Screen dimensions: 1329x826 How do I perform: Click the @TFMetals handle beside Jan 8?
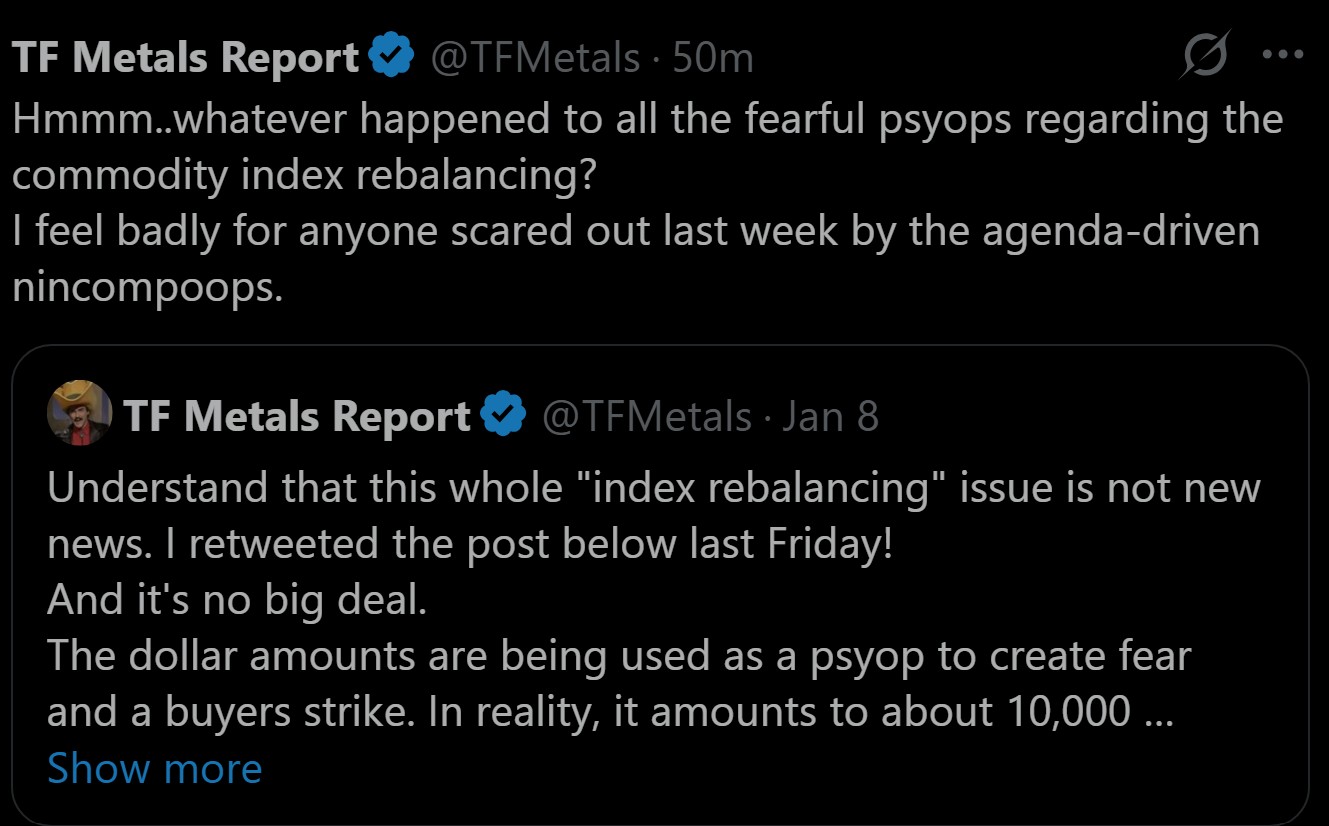(x=646, y=415)
